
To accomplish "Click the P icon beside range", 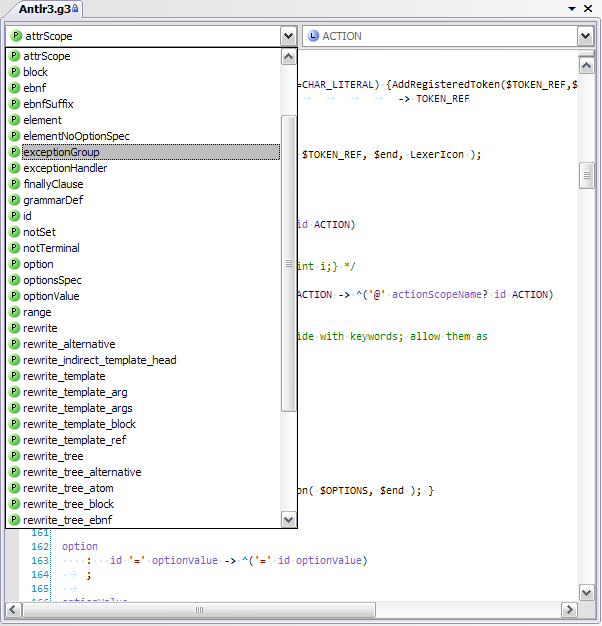I will click(14, 311).
